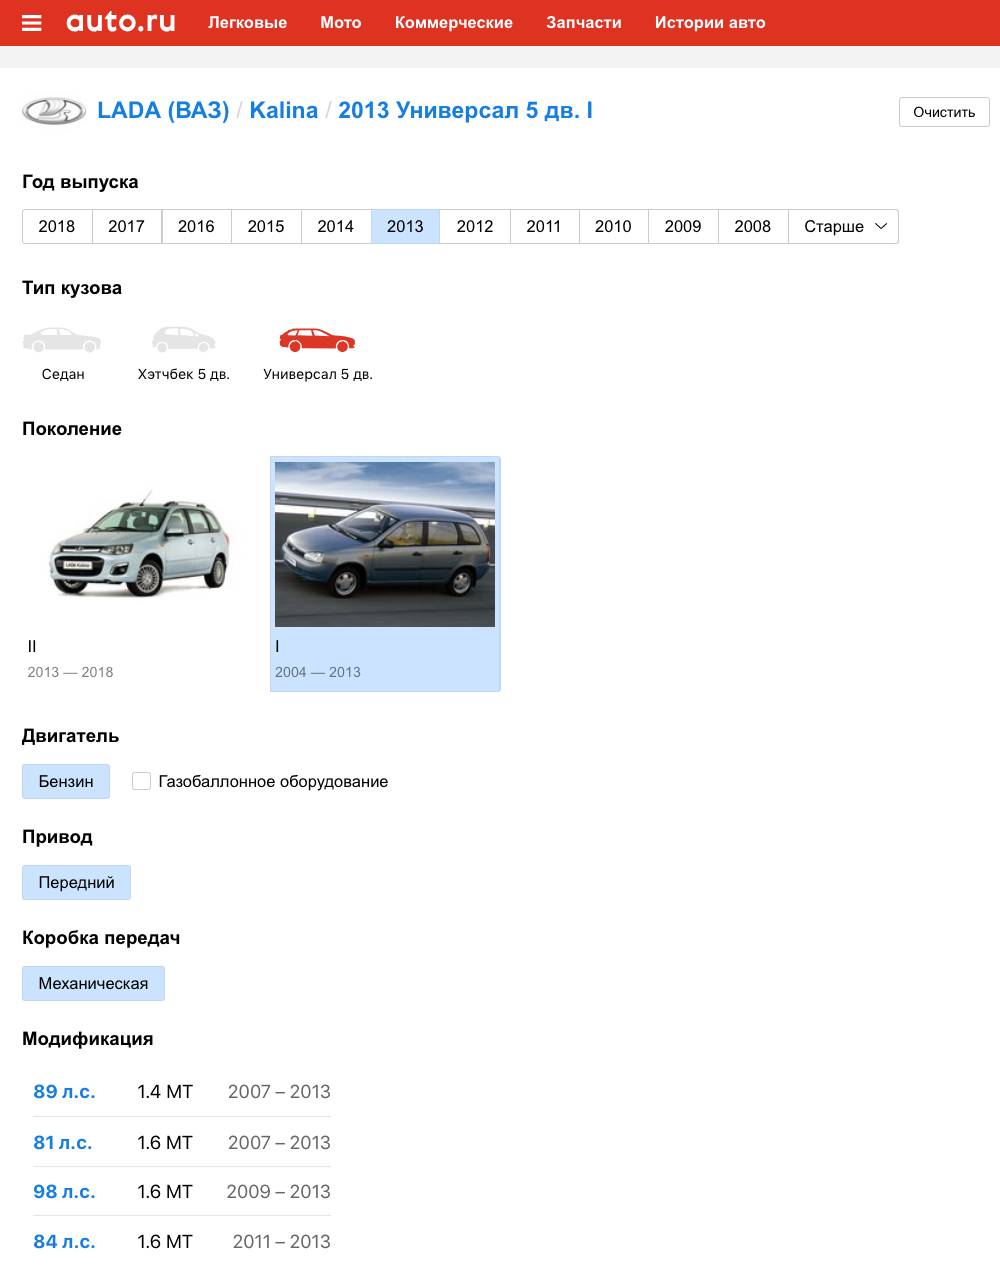Open the Запчасти section
This screenshot has width=1000, height=1286.
[x=584, y=22]
